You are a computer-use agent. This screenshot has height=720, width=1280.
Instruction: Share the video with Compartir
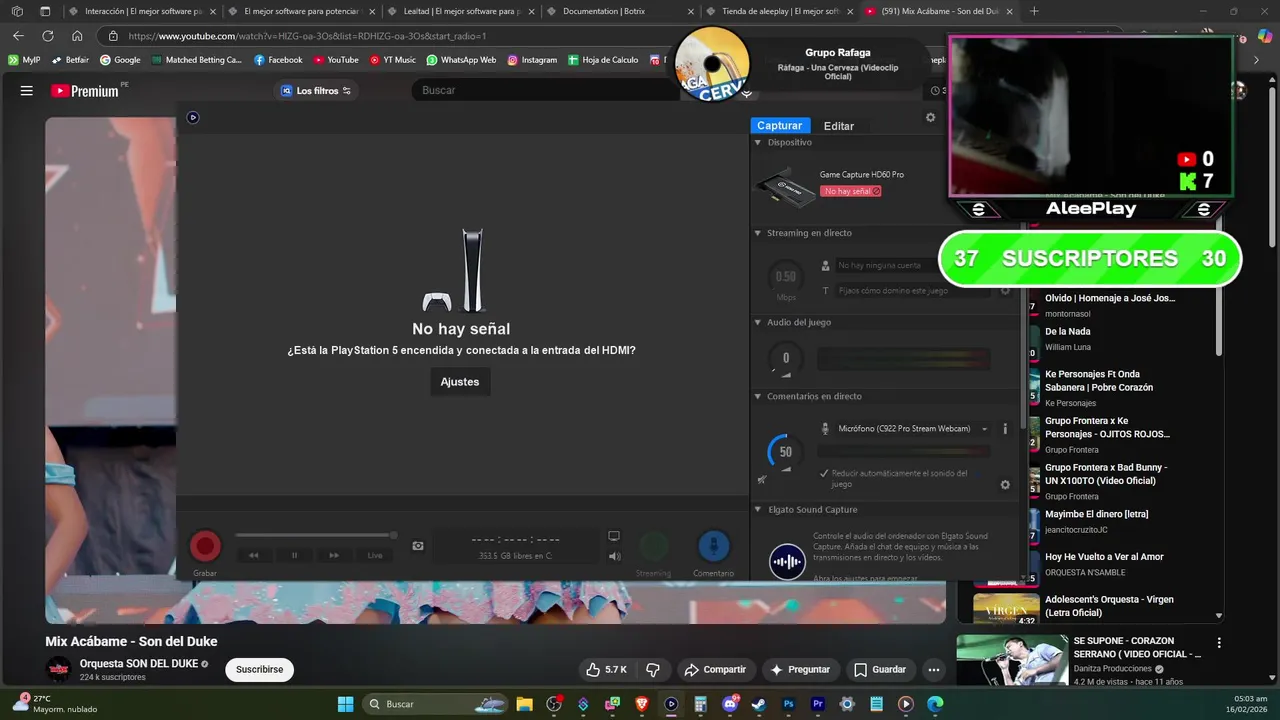pyautogui.click(x=715, y=669)
